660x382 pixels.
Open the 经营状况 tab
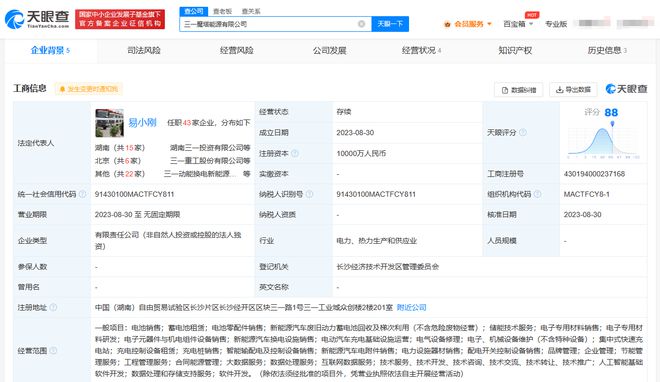coord(421,50)
